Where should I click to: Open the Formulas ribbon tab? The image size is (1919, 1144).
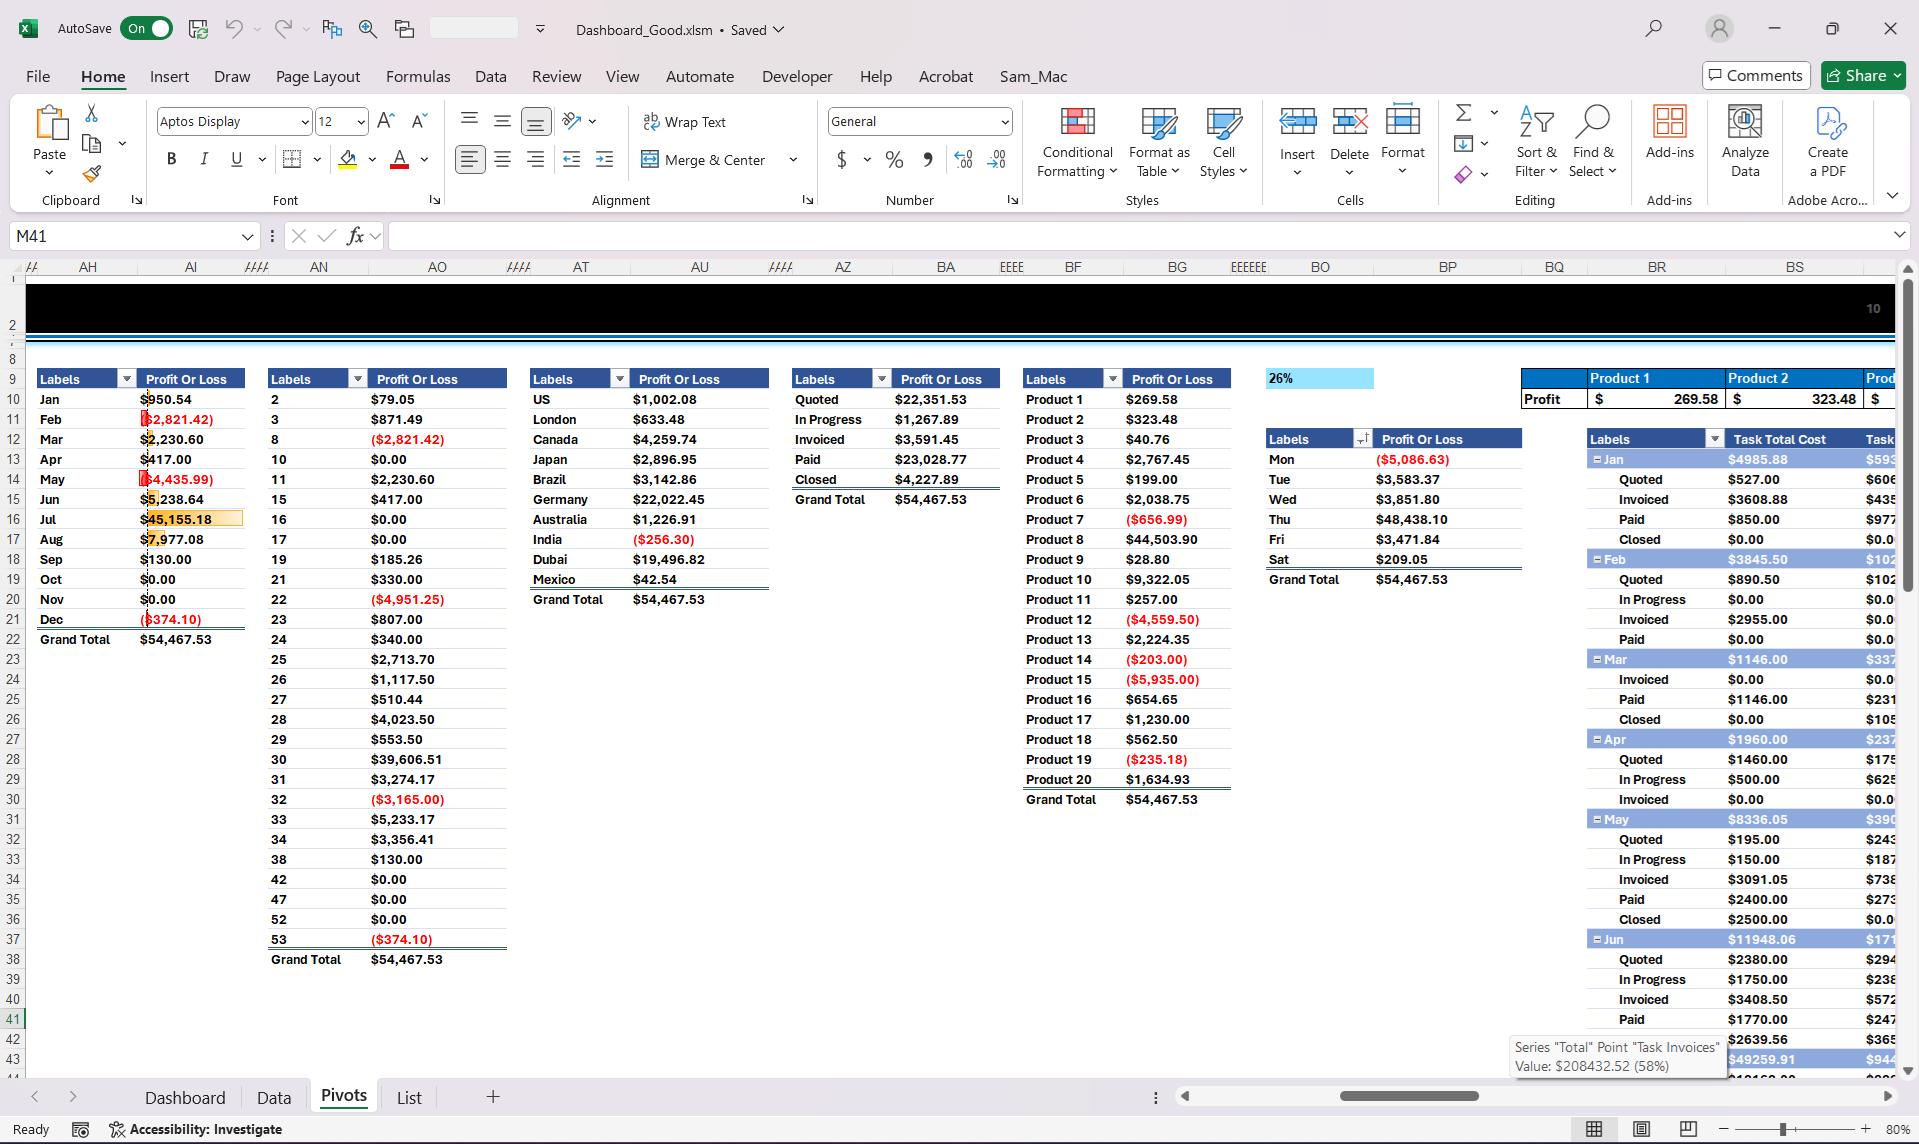pyautogui.click(x=418, y=76)
